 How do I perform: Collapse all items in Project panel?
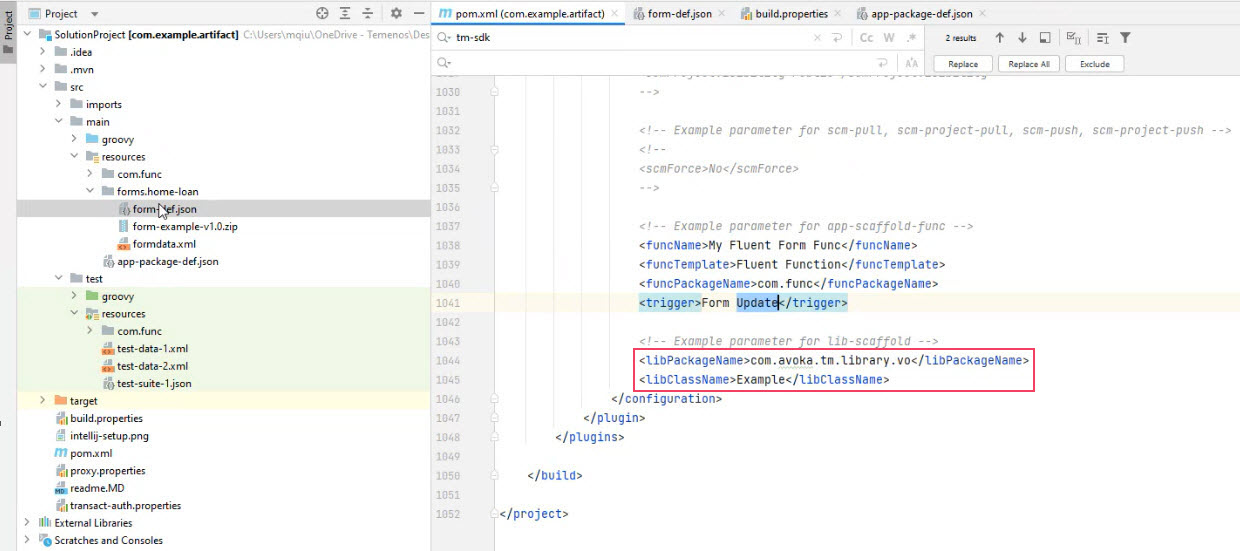coord(367,14)
